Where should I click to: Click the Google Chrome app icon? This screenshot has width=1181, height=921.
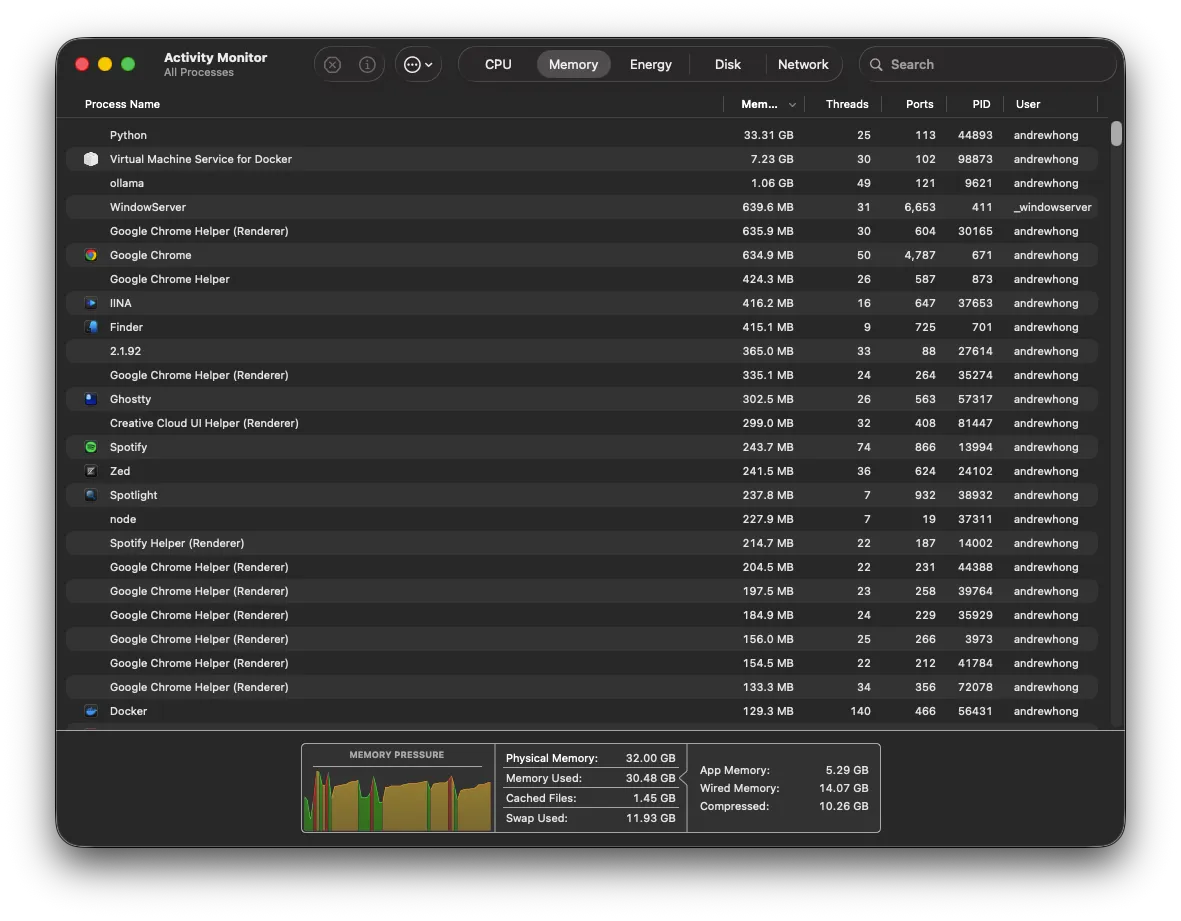tap(91, 255)
